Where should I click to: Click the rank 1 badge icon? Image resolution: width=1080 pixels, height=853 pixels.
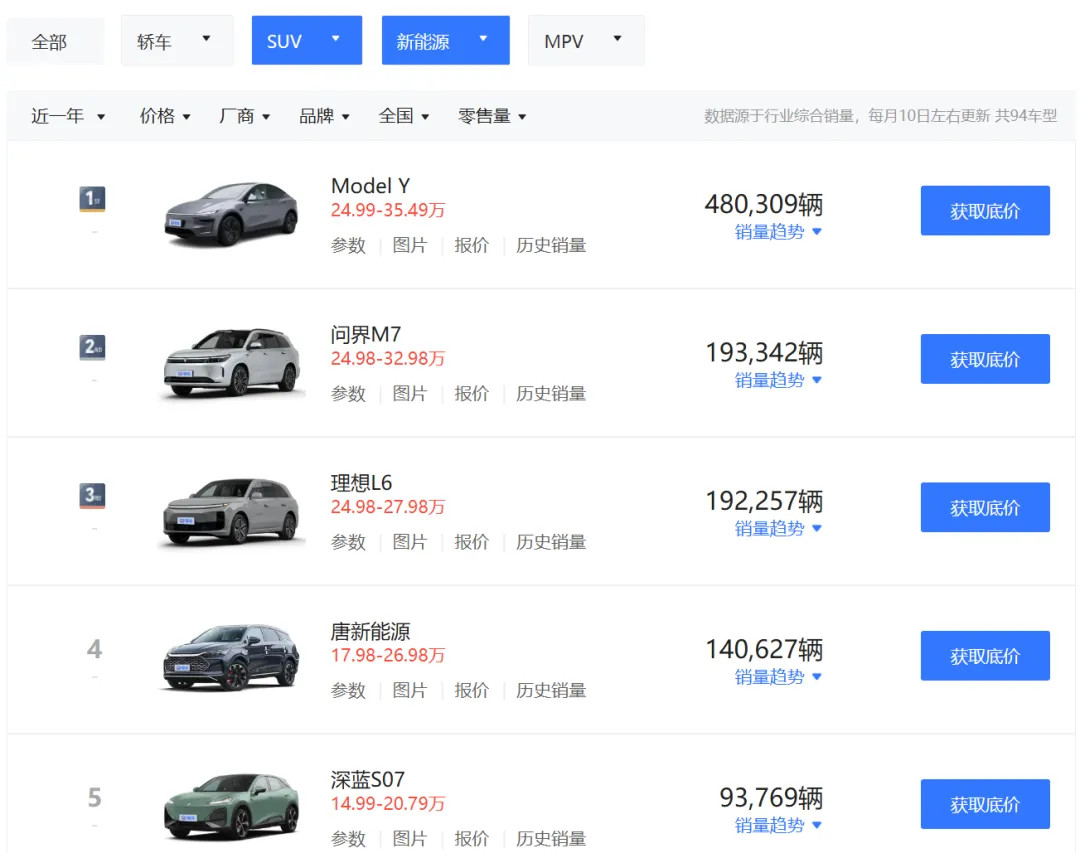[x=92, y=198]
